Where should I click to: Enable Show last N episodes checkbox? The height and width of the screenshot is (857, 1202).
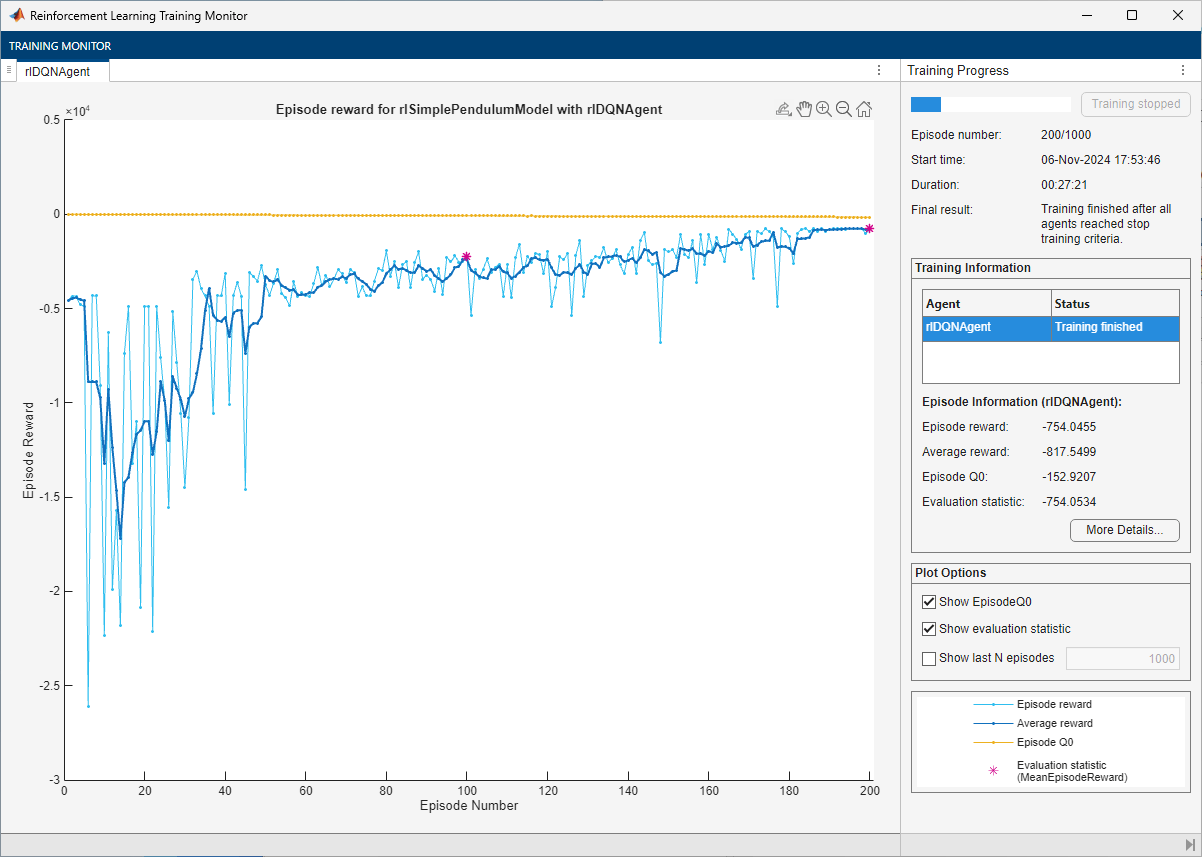click(x=929, y=658)
